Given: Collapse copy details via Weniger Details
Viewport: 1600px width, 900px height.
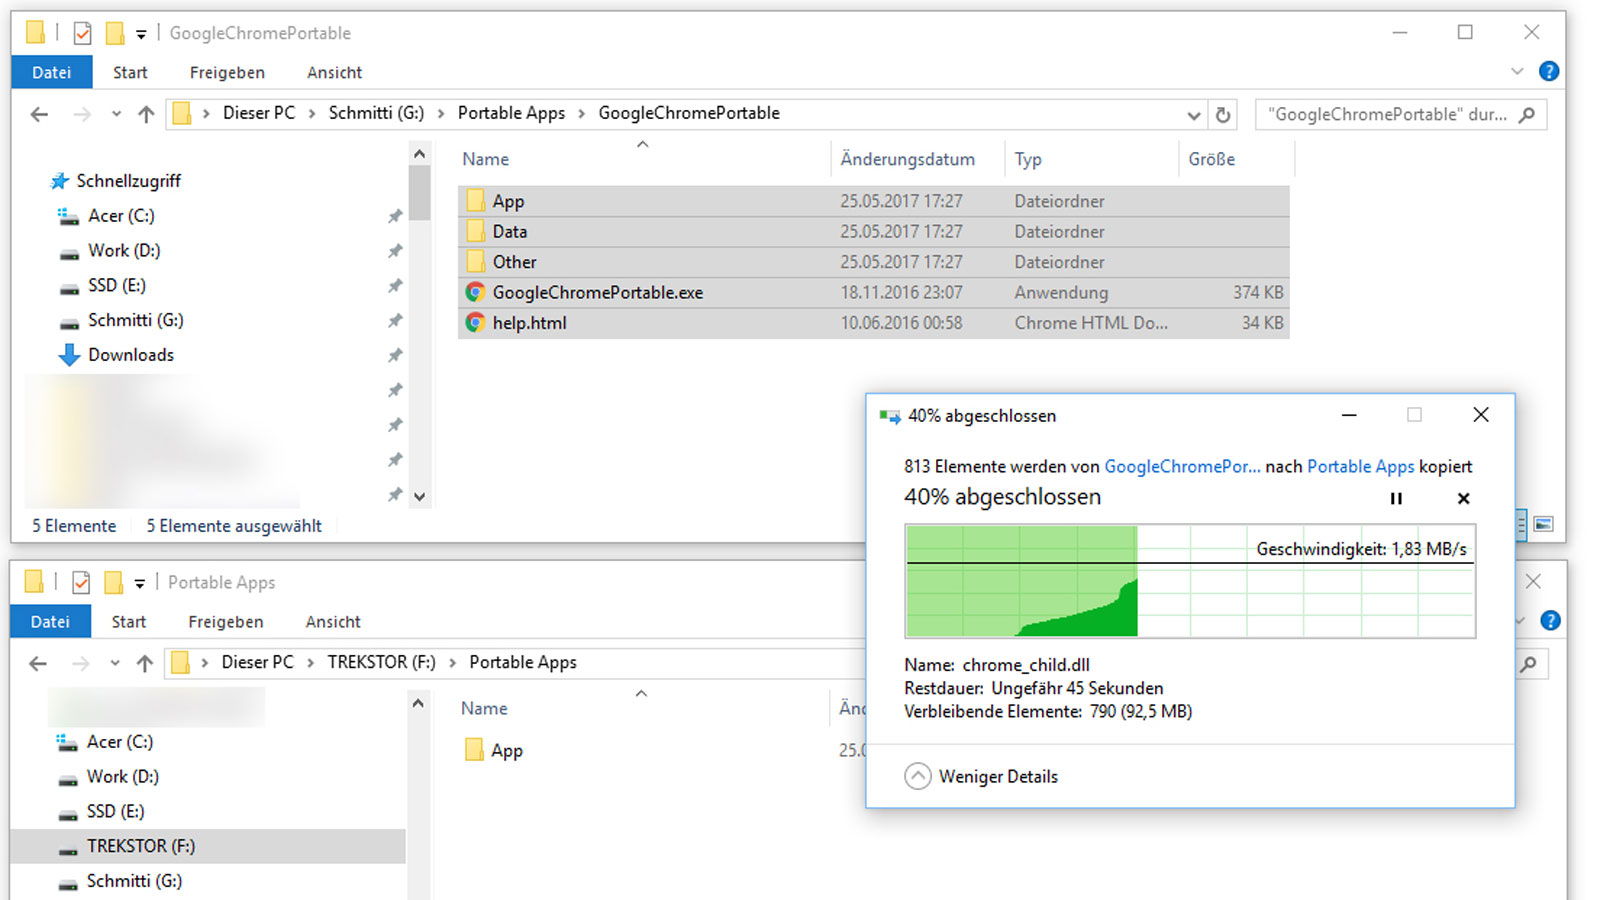Looking at the screenshot, I should (x=997, y=776).
